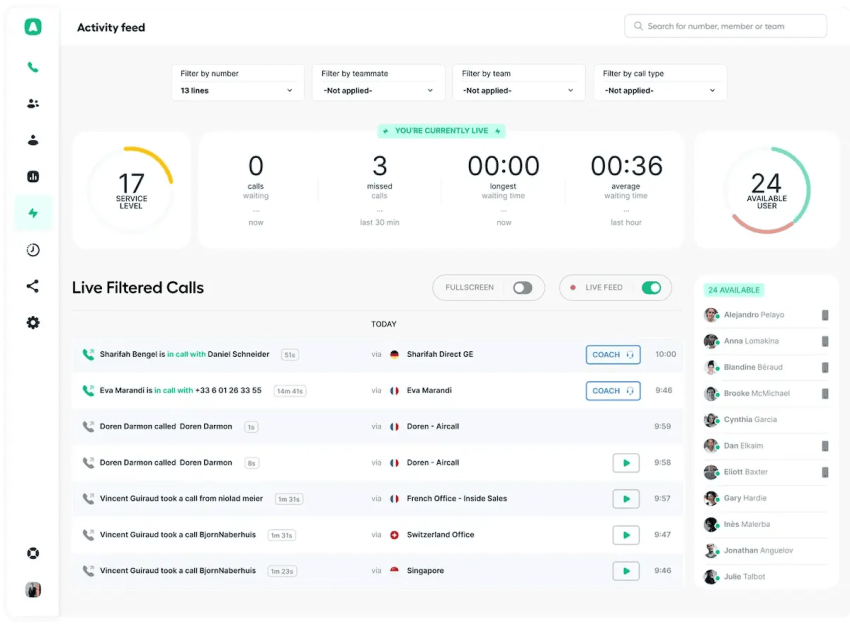Click the Eva Marandi line name

(x=429, y=390)
